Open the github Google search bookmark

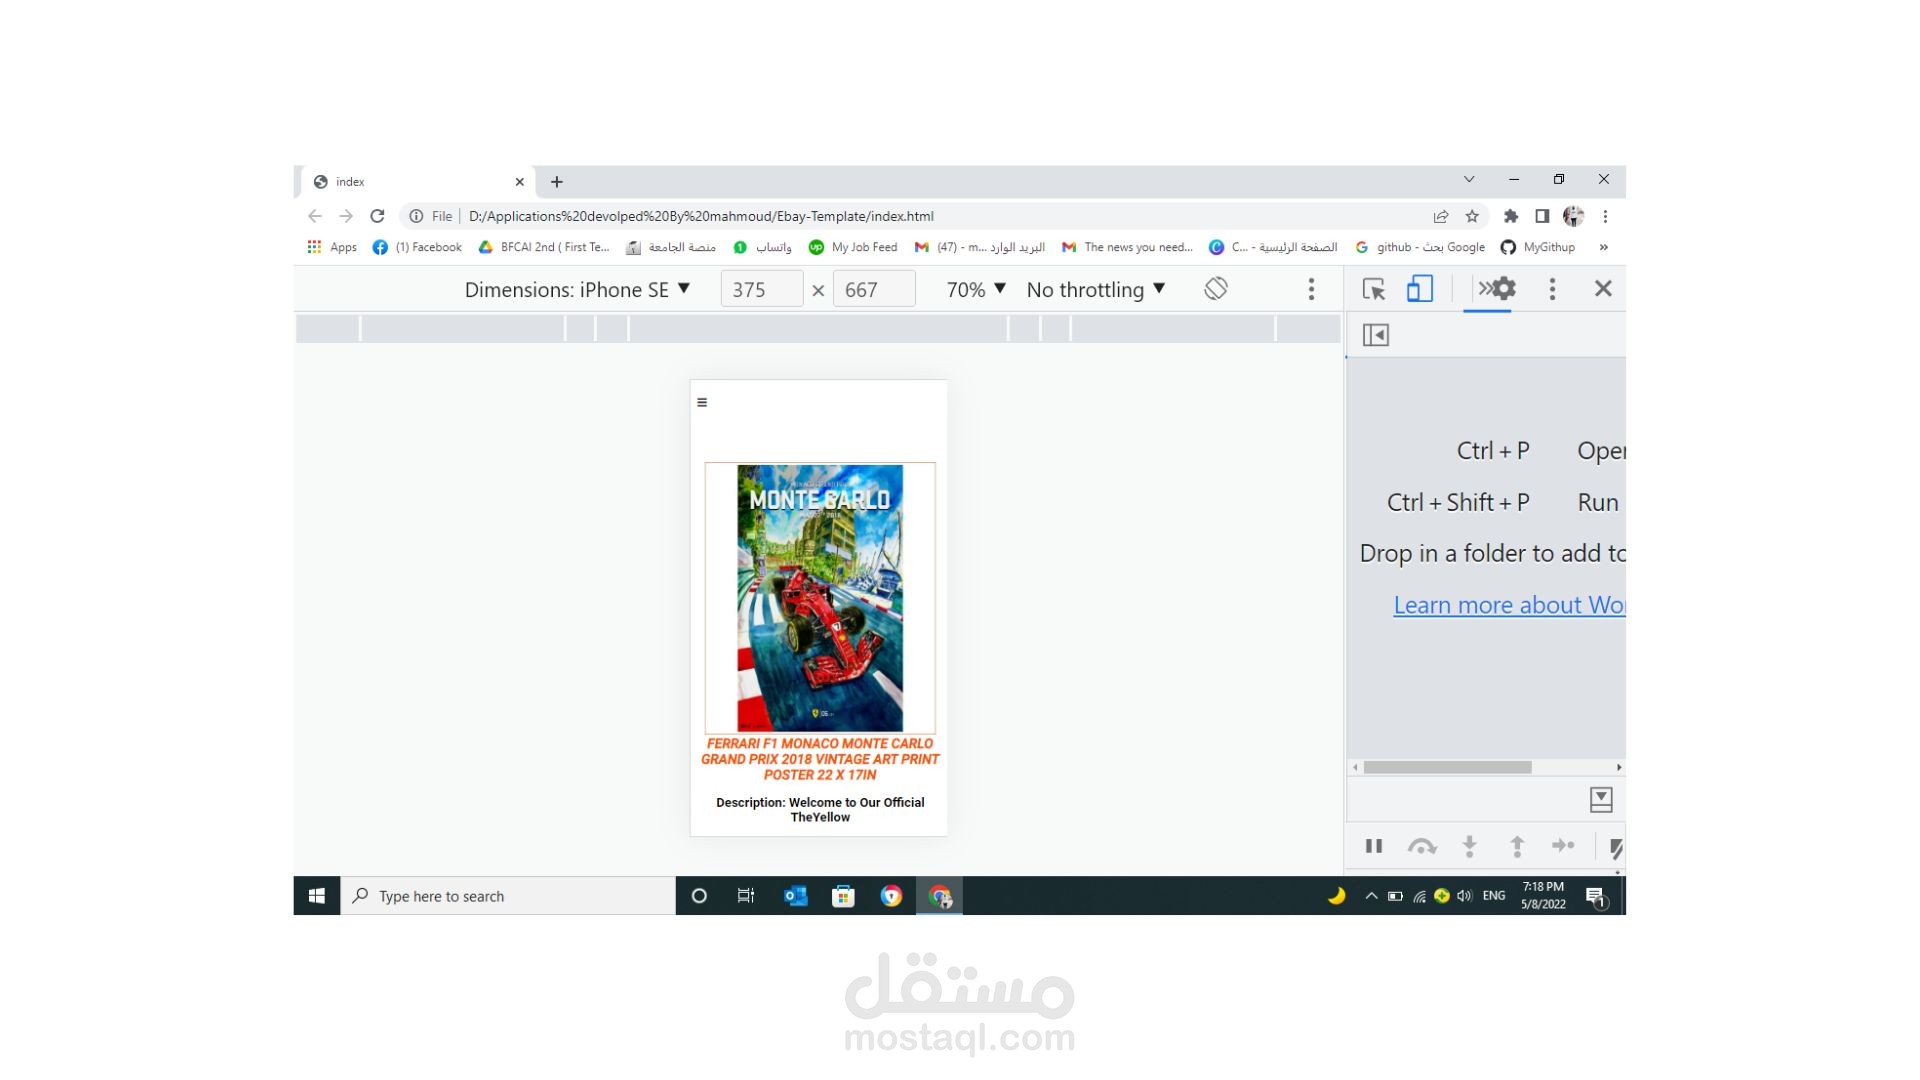[1420, 247]
